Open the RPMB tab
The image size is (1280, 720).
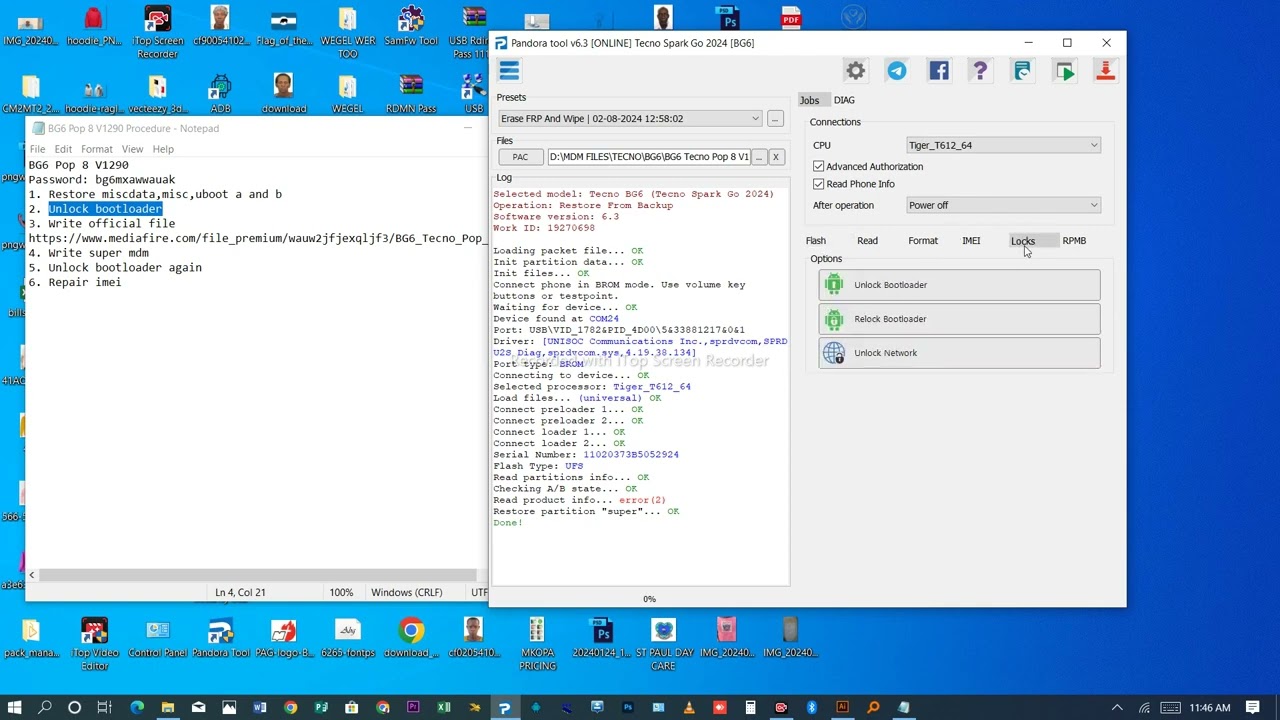[1074, 241]
